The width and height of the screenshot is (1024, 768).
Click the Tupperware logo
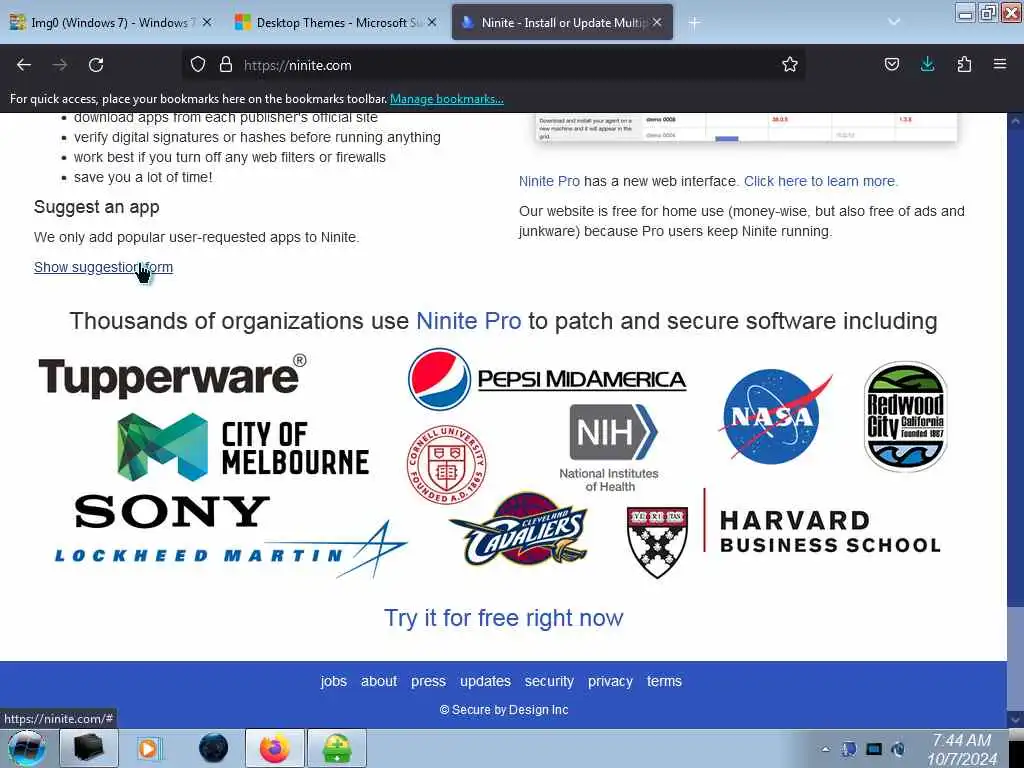172,377
